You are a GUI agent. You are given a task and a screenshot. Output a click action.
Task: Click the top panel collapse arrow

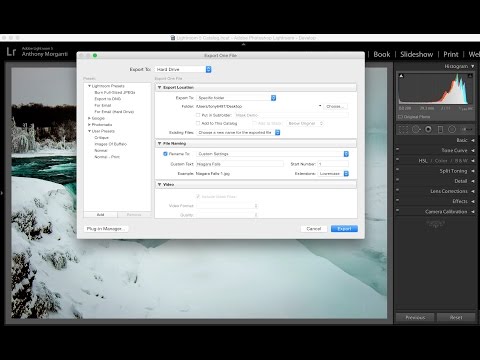point(243,44)
